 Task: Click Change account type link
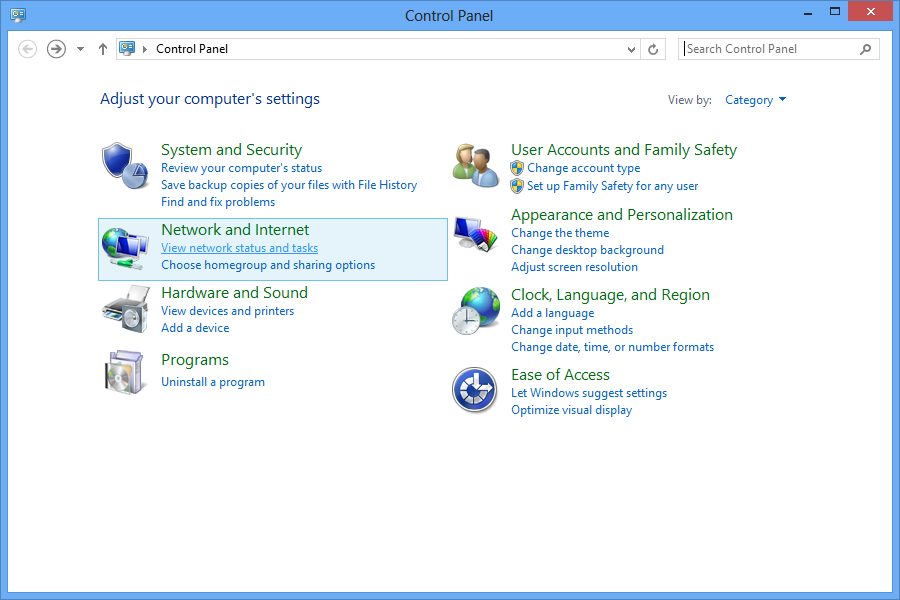point(584,168)
